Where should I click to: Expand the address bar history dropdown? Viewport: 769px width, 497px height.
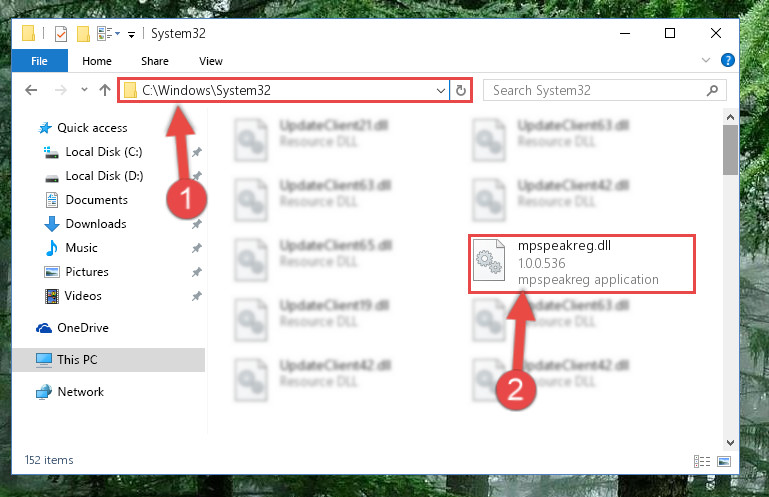pyautogui.click(x=440, y=90)
